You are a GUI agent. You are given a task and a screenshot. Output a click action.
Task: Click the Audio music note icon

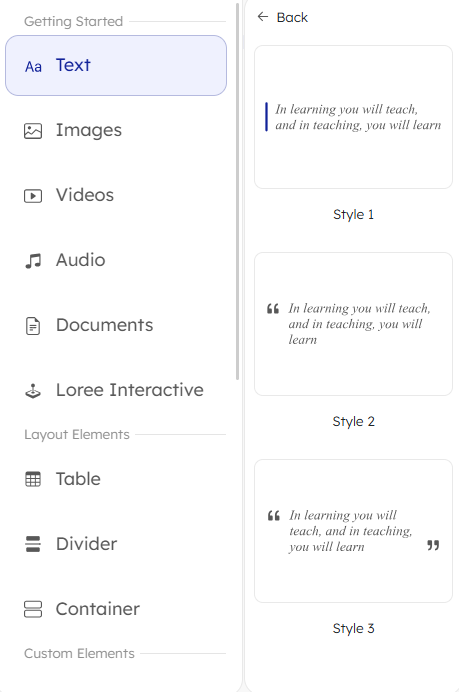tap(33, 260)
